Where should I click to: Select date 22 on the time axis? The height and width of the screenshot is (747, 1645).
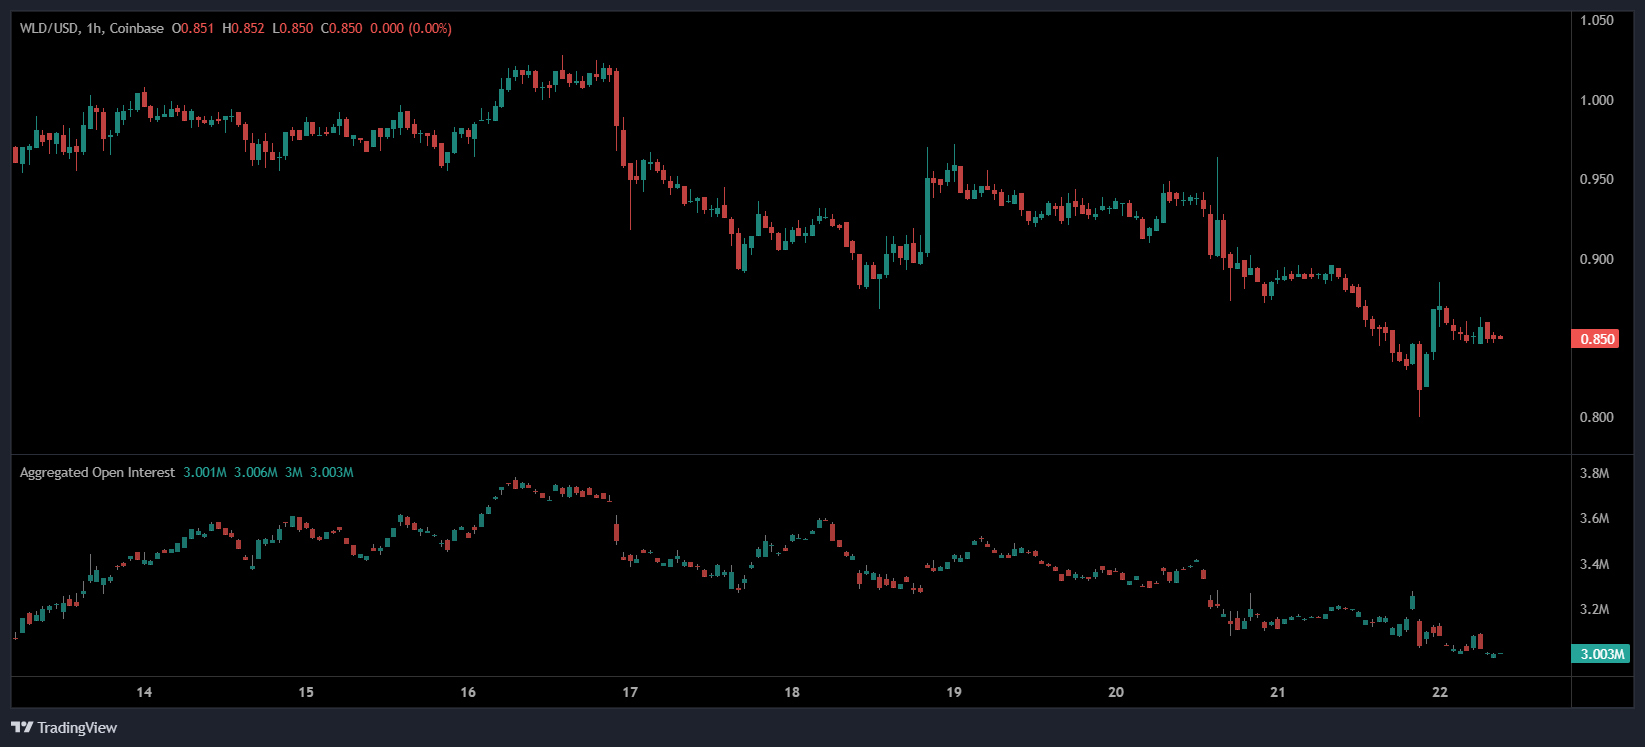pos(1440,692)
